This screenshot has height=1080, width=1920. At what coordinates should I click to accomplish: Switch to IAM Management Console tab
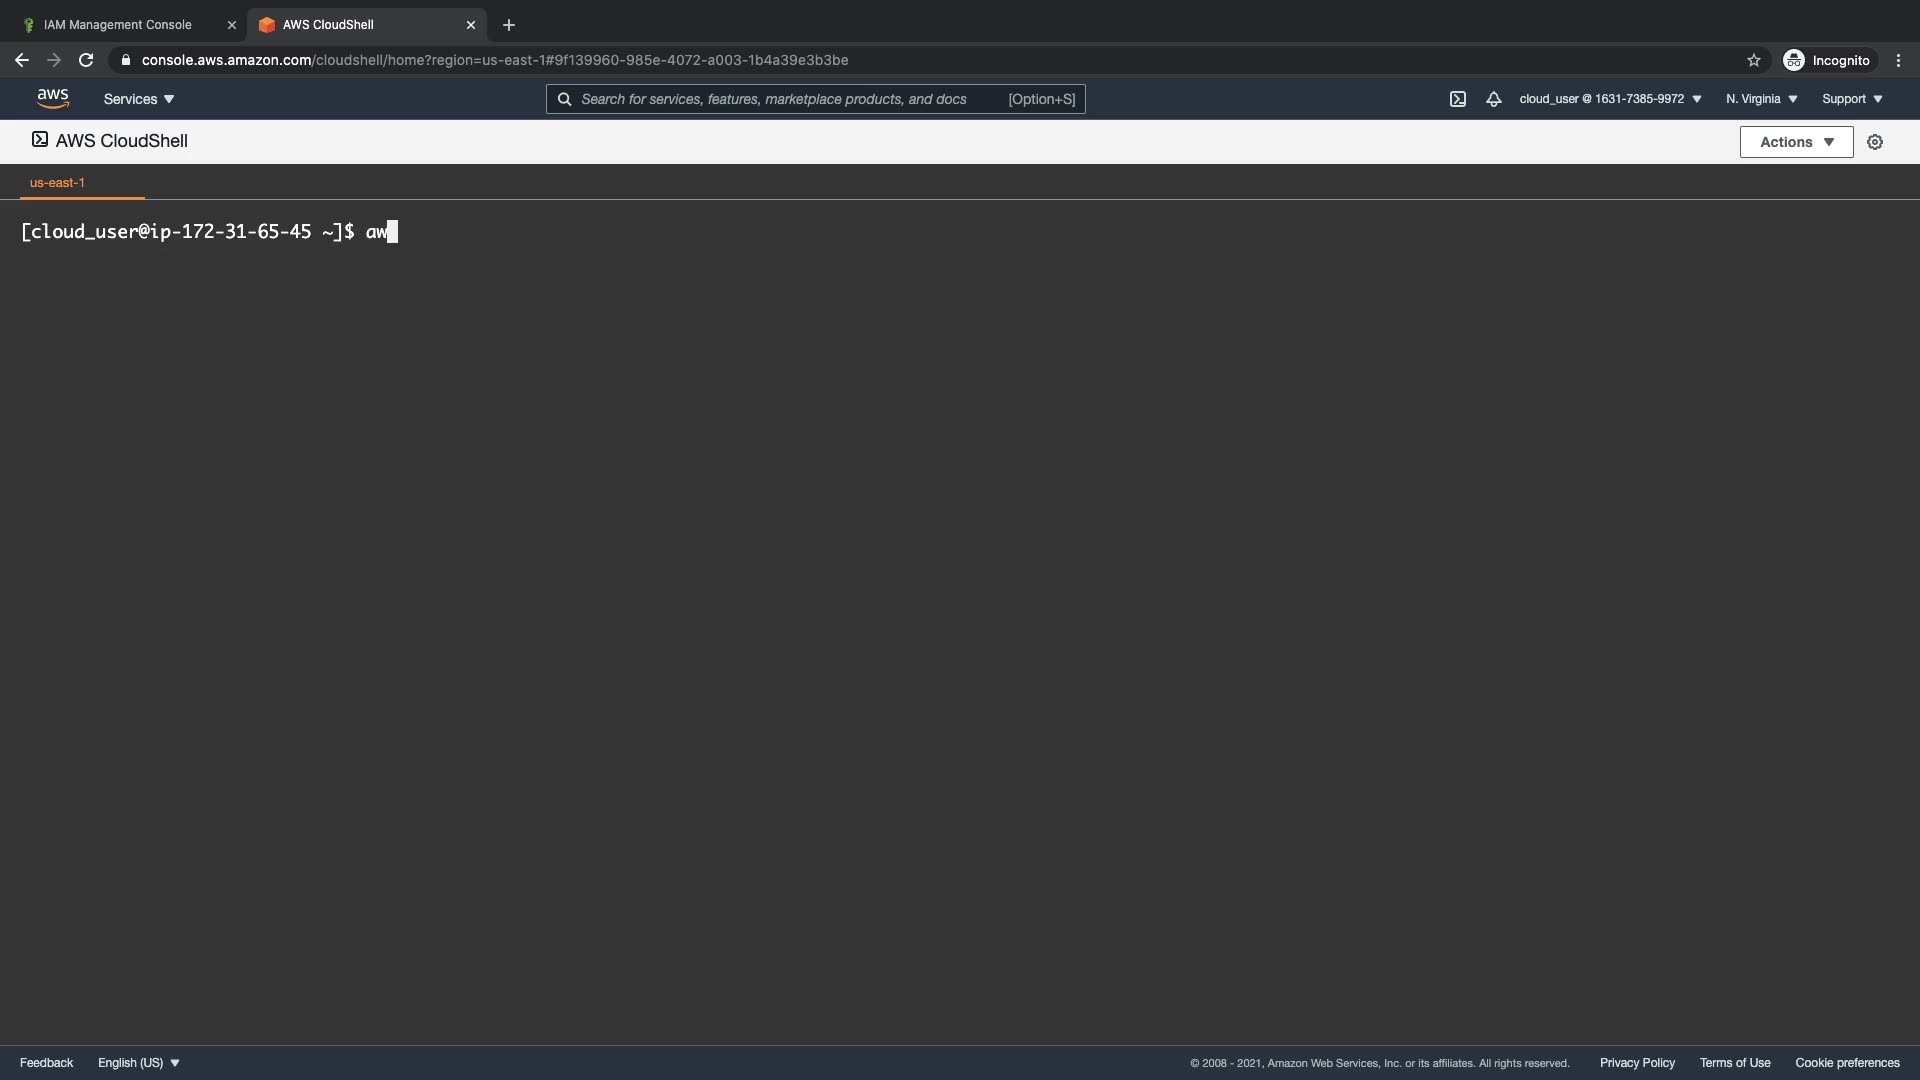[x=118, y=25]
